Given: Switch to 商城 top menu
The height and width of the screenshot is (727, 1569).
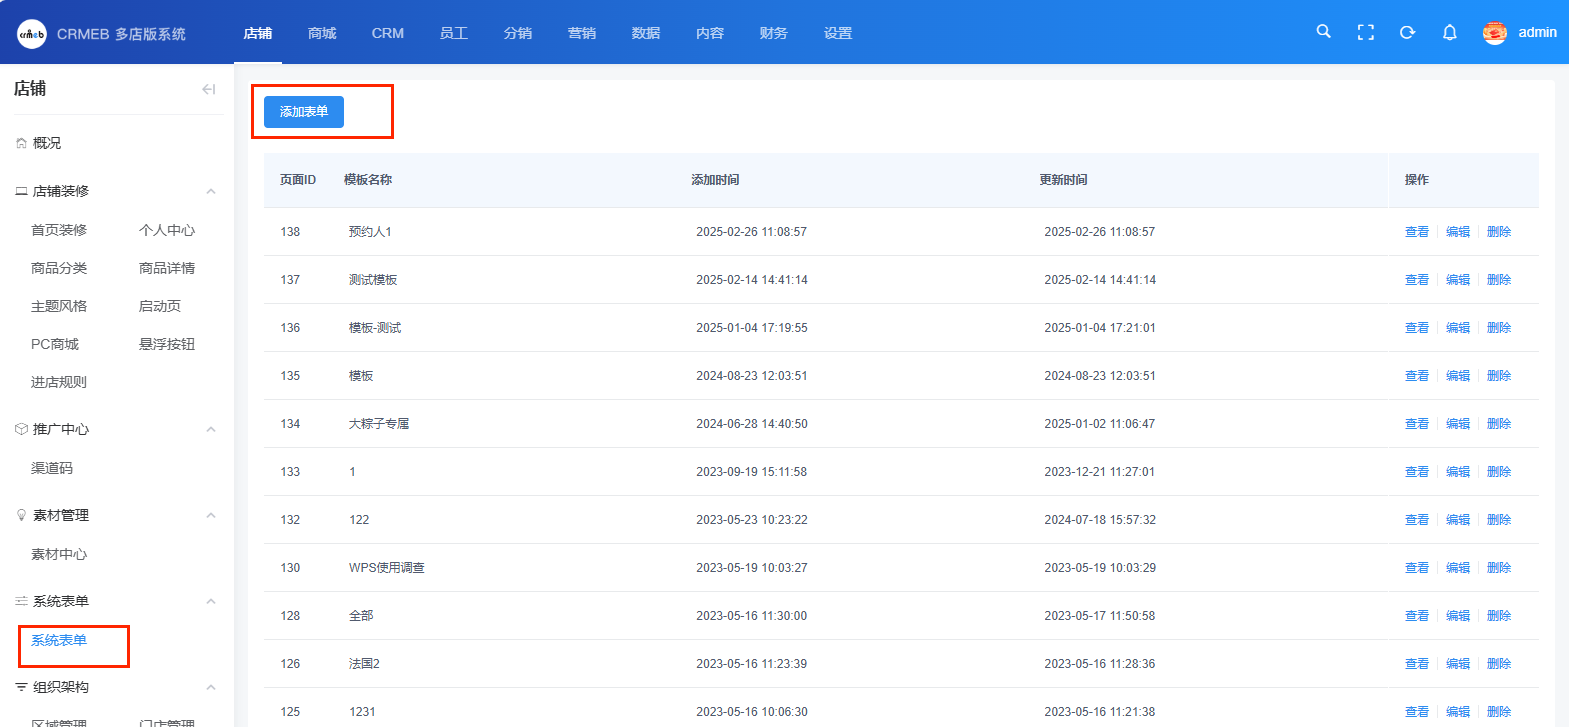Looking at the screenshot, I should pyautogui.click(x=322, y=33).
